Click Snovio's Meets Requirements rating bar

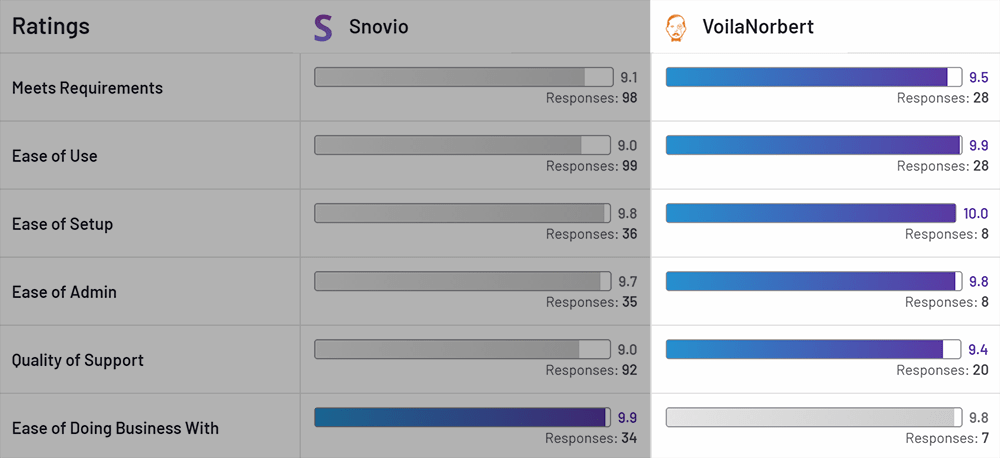[x=464, y=77]
